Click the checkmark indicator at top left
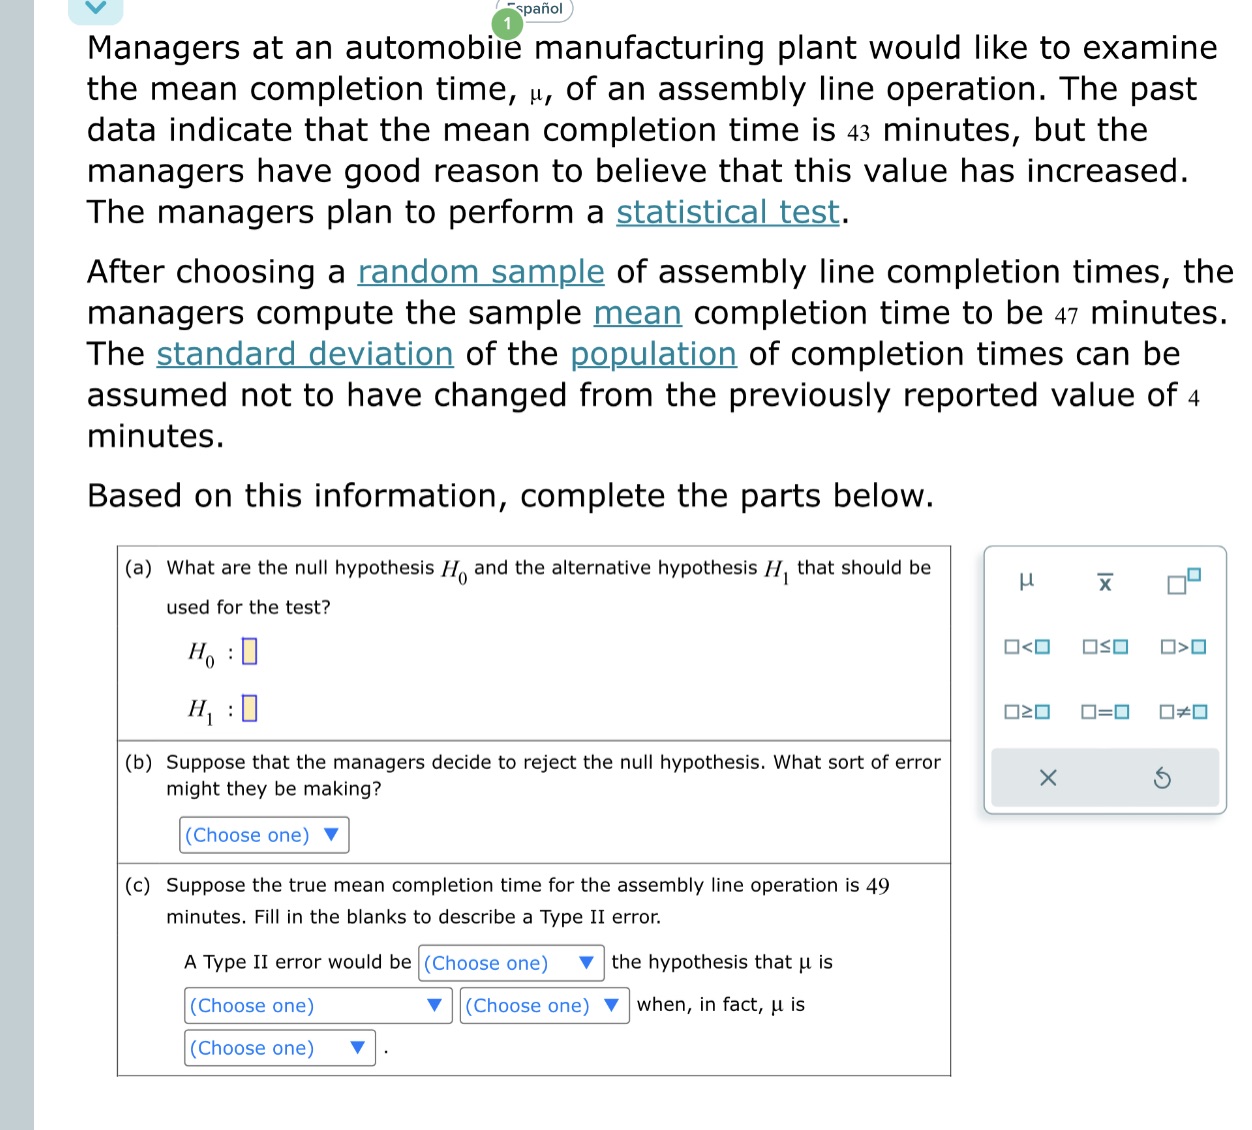The image size is (1252, 1130). (x=95, y=8)
